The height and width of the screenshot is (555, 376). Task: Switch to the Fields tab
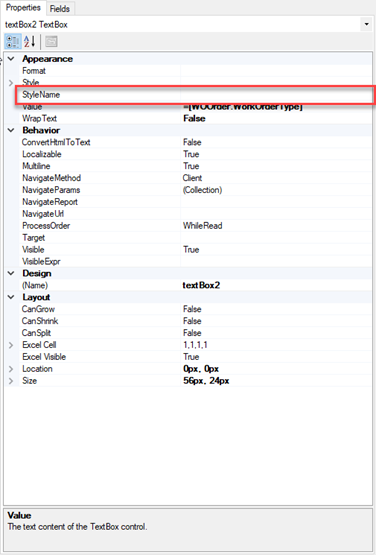point(59,8)
